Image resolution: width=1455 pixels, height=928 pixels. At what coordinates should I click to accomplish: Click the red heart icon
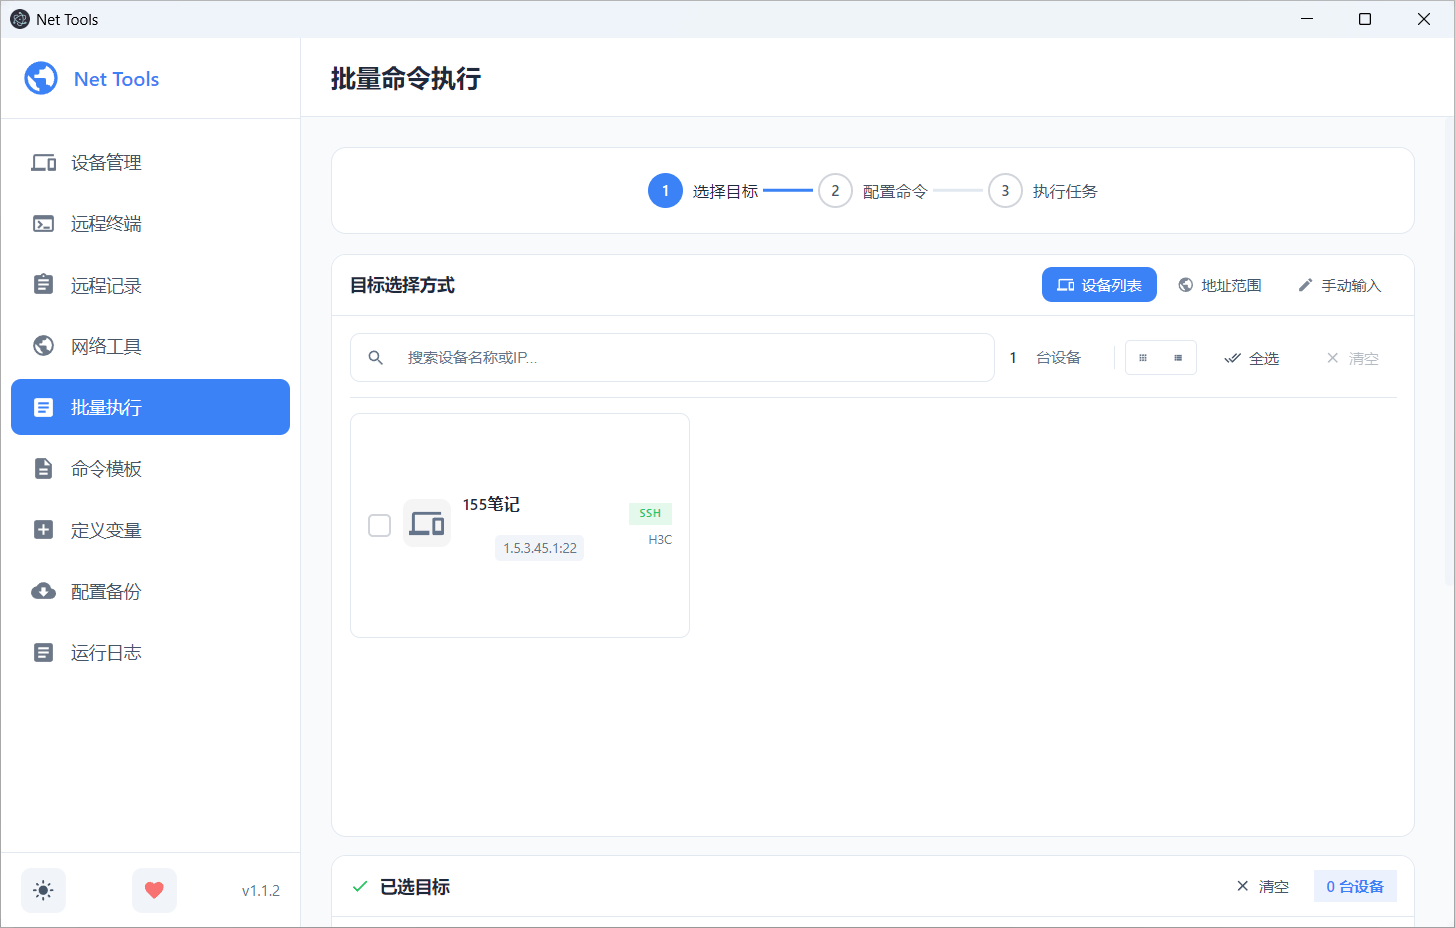click(x=154, y=890)
